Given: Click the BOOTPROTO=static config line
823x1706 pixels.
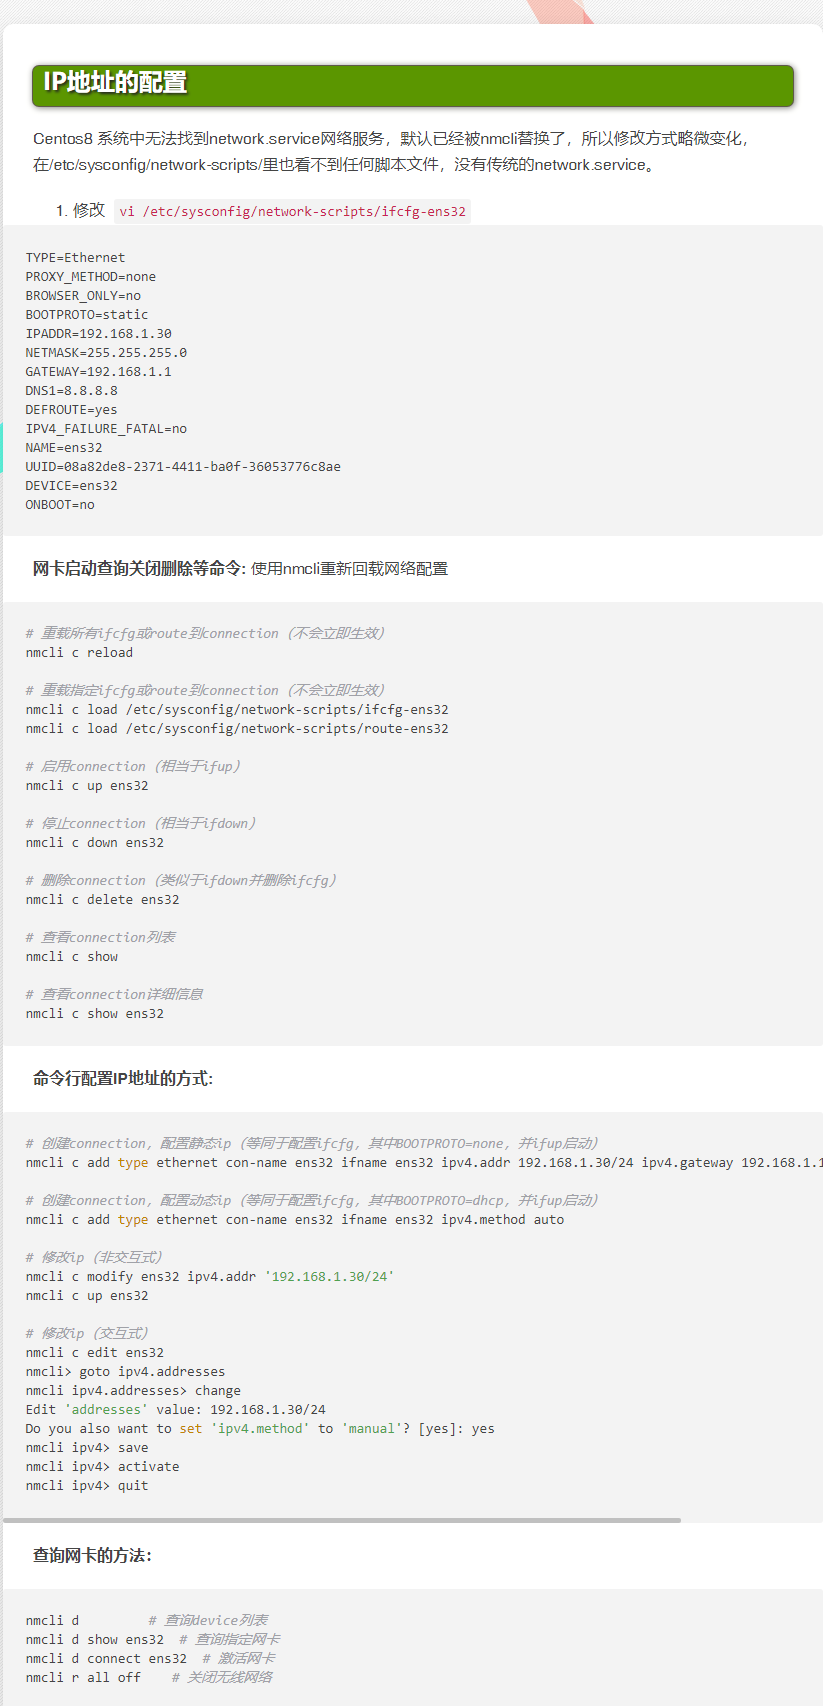Looking at the screenshot, I should coord(87,314).
